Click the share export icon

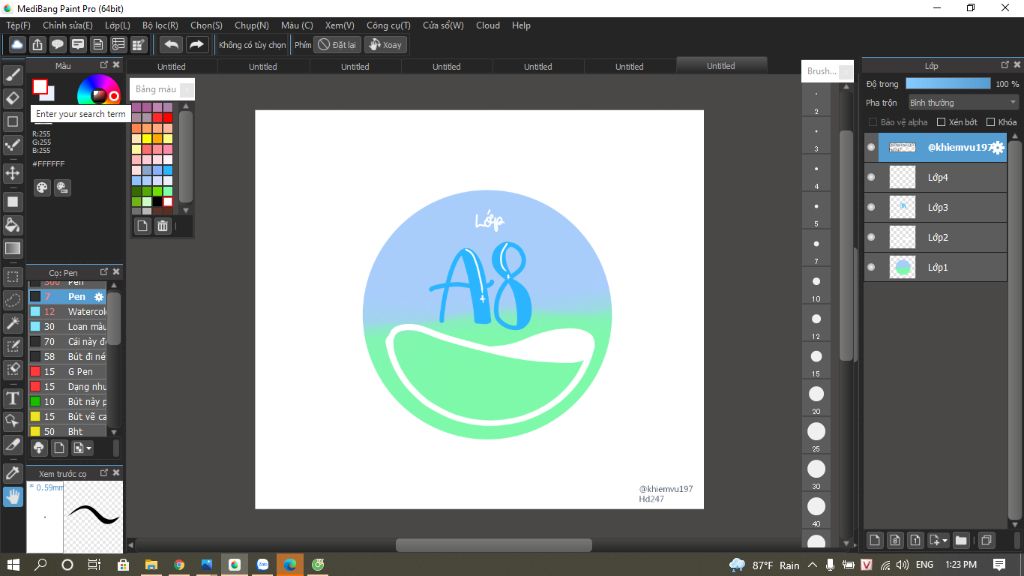tap(37, 44)
